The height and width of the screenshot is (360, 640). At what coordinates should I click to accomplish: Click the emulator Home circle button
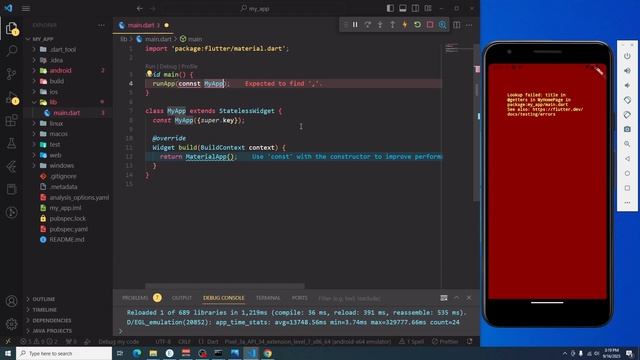(x=627, y=173)
